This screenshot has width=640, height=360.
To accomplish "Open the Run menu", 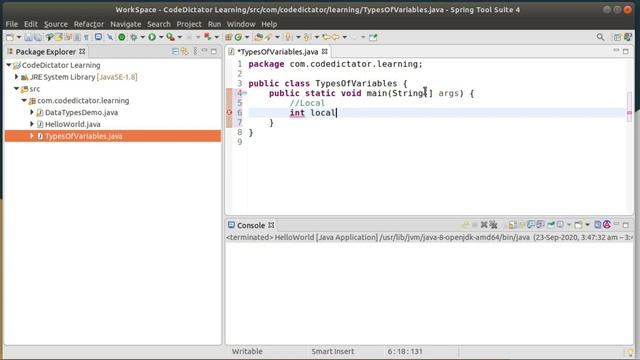I will coord(214,24).
